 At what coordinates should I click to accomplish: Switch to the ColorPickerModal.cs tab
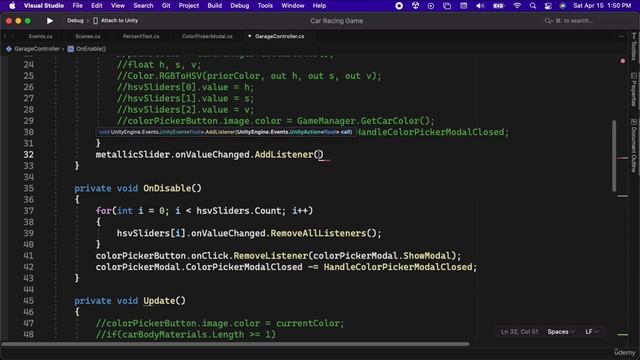207,36
